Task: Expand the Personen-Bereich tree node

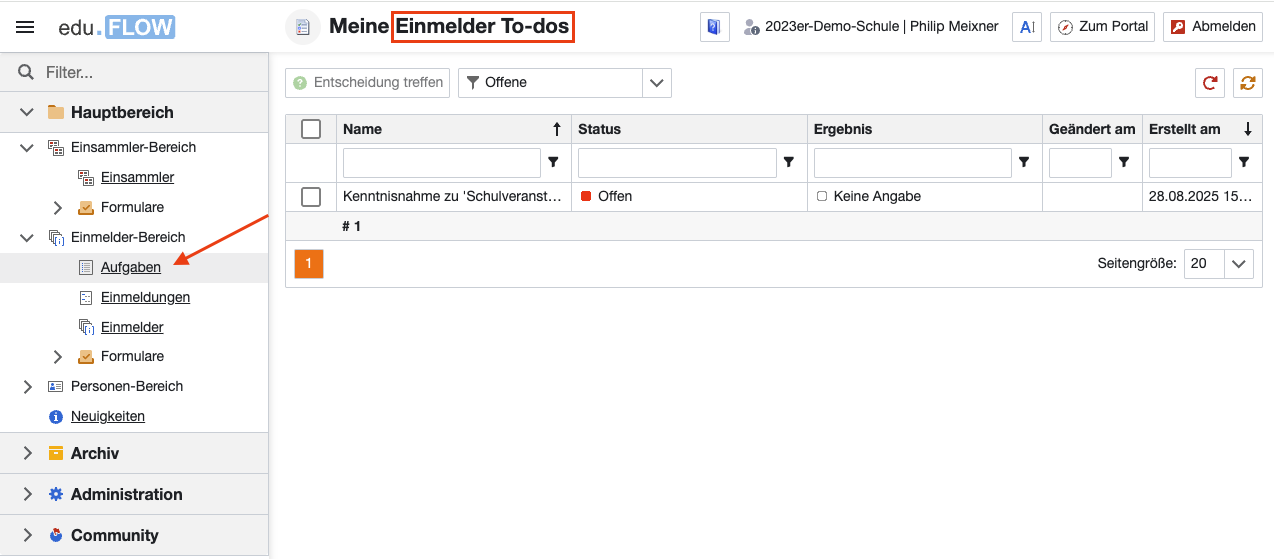Action: coord(28,386)
